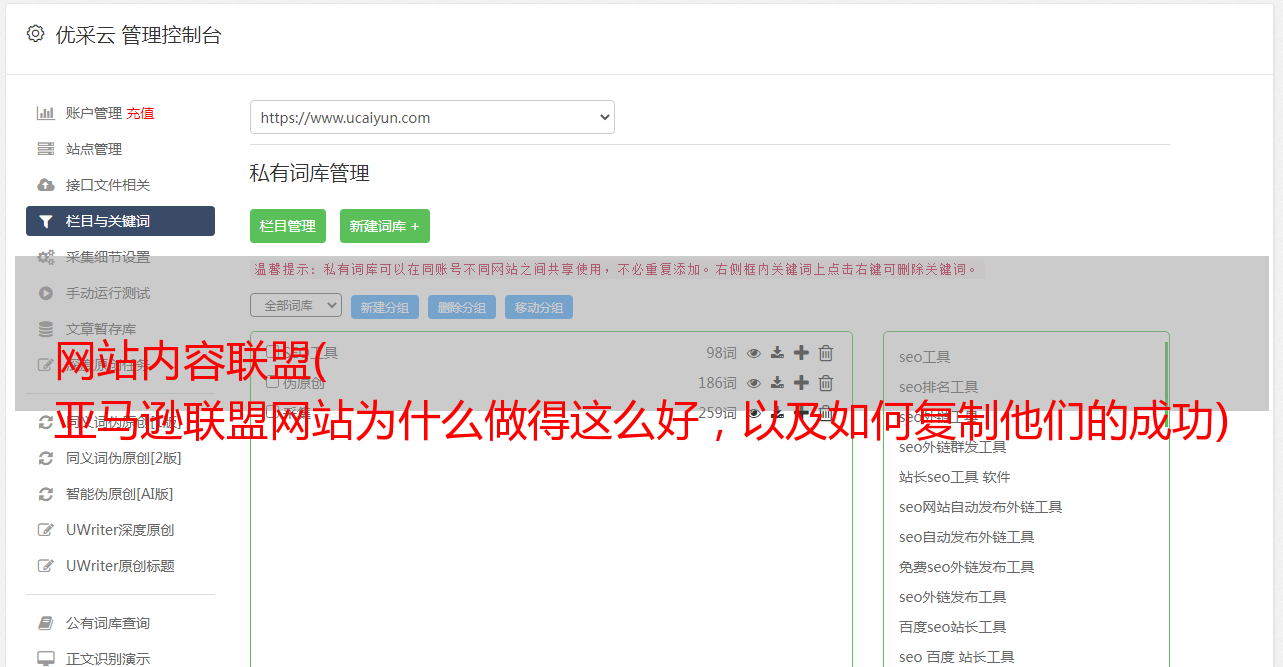Click the gear icon beside 优采云 管理控制台
Screen dimensions: 1283x667
[x=35, y=34]
